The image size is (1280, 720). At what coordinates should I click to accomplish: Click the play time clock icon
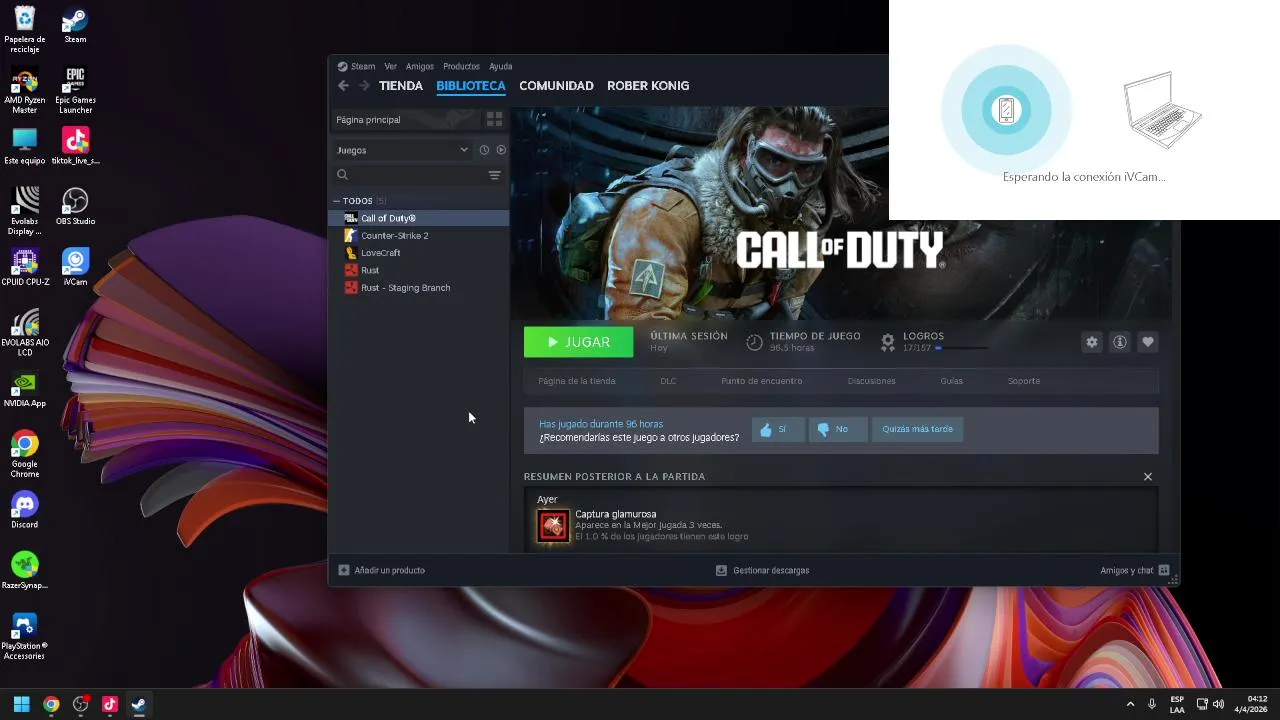[x=754, y=342]
